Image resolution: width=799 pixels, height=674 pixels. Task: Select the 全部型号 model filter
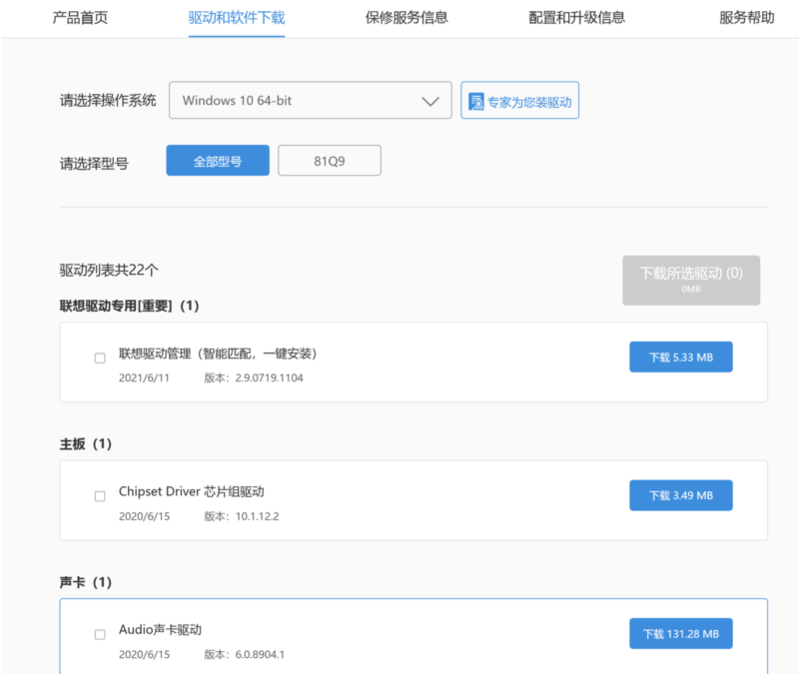tap(217, 160)
